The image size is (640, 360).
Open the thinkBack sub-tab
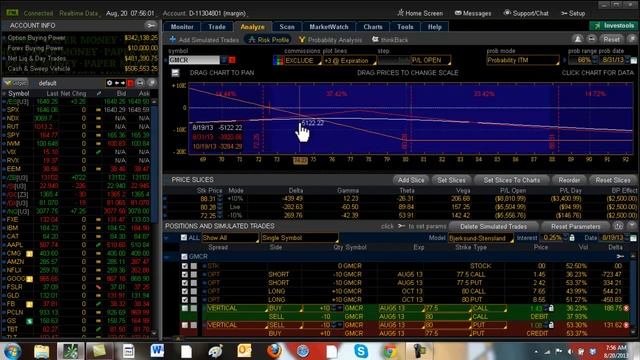point(390,40)
